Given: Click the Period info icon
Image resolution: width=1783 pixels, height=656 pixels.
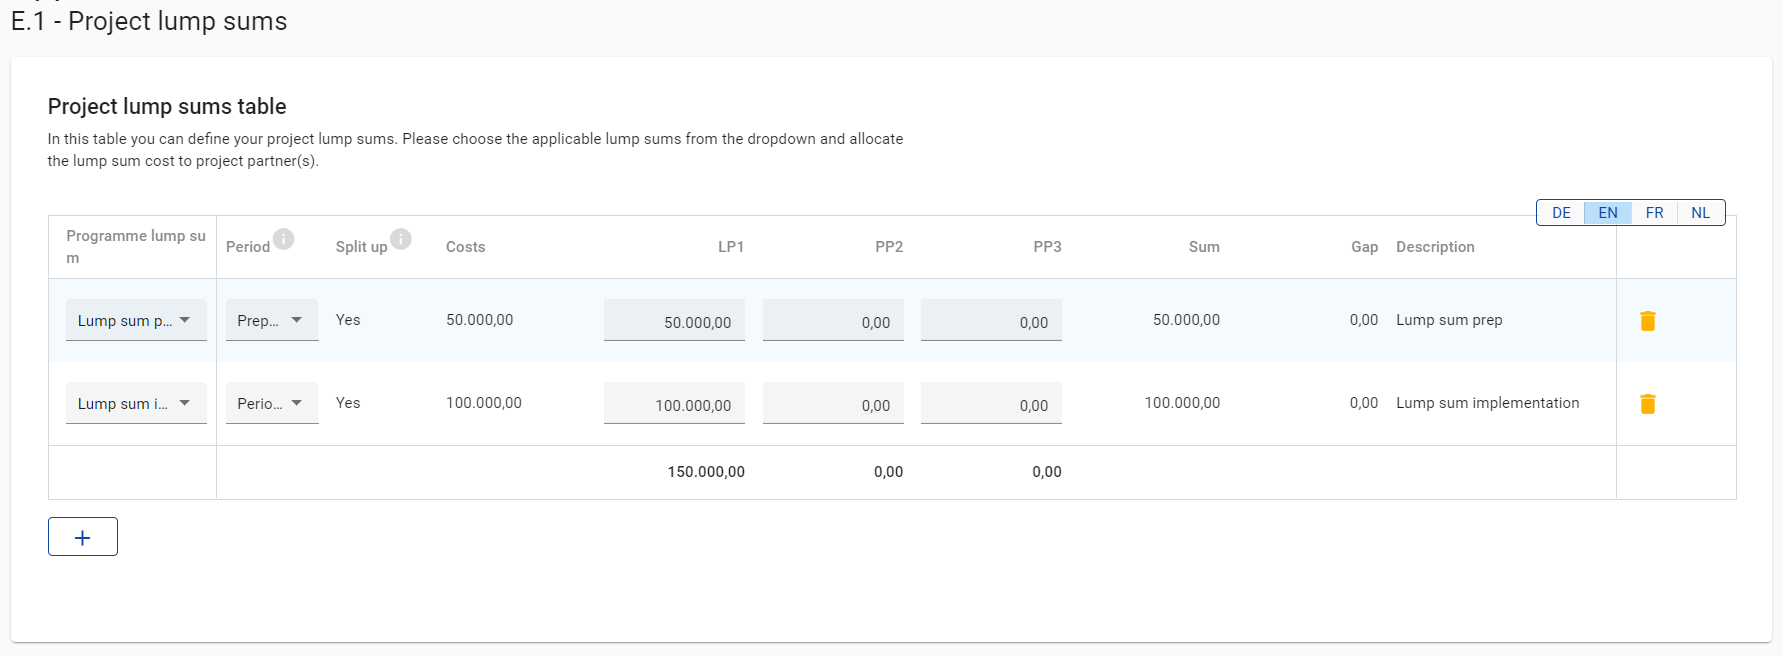Looking at the screenshot, I should 284,239.
